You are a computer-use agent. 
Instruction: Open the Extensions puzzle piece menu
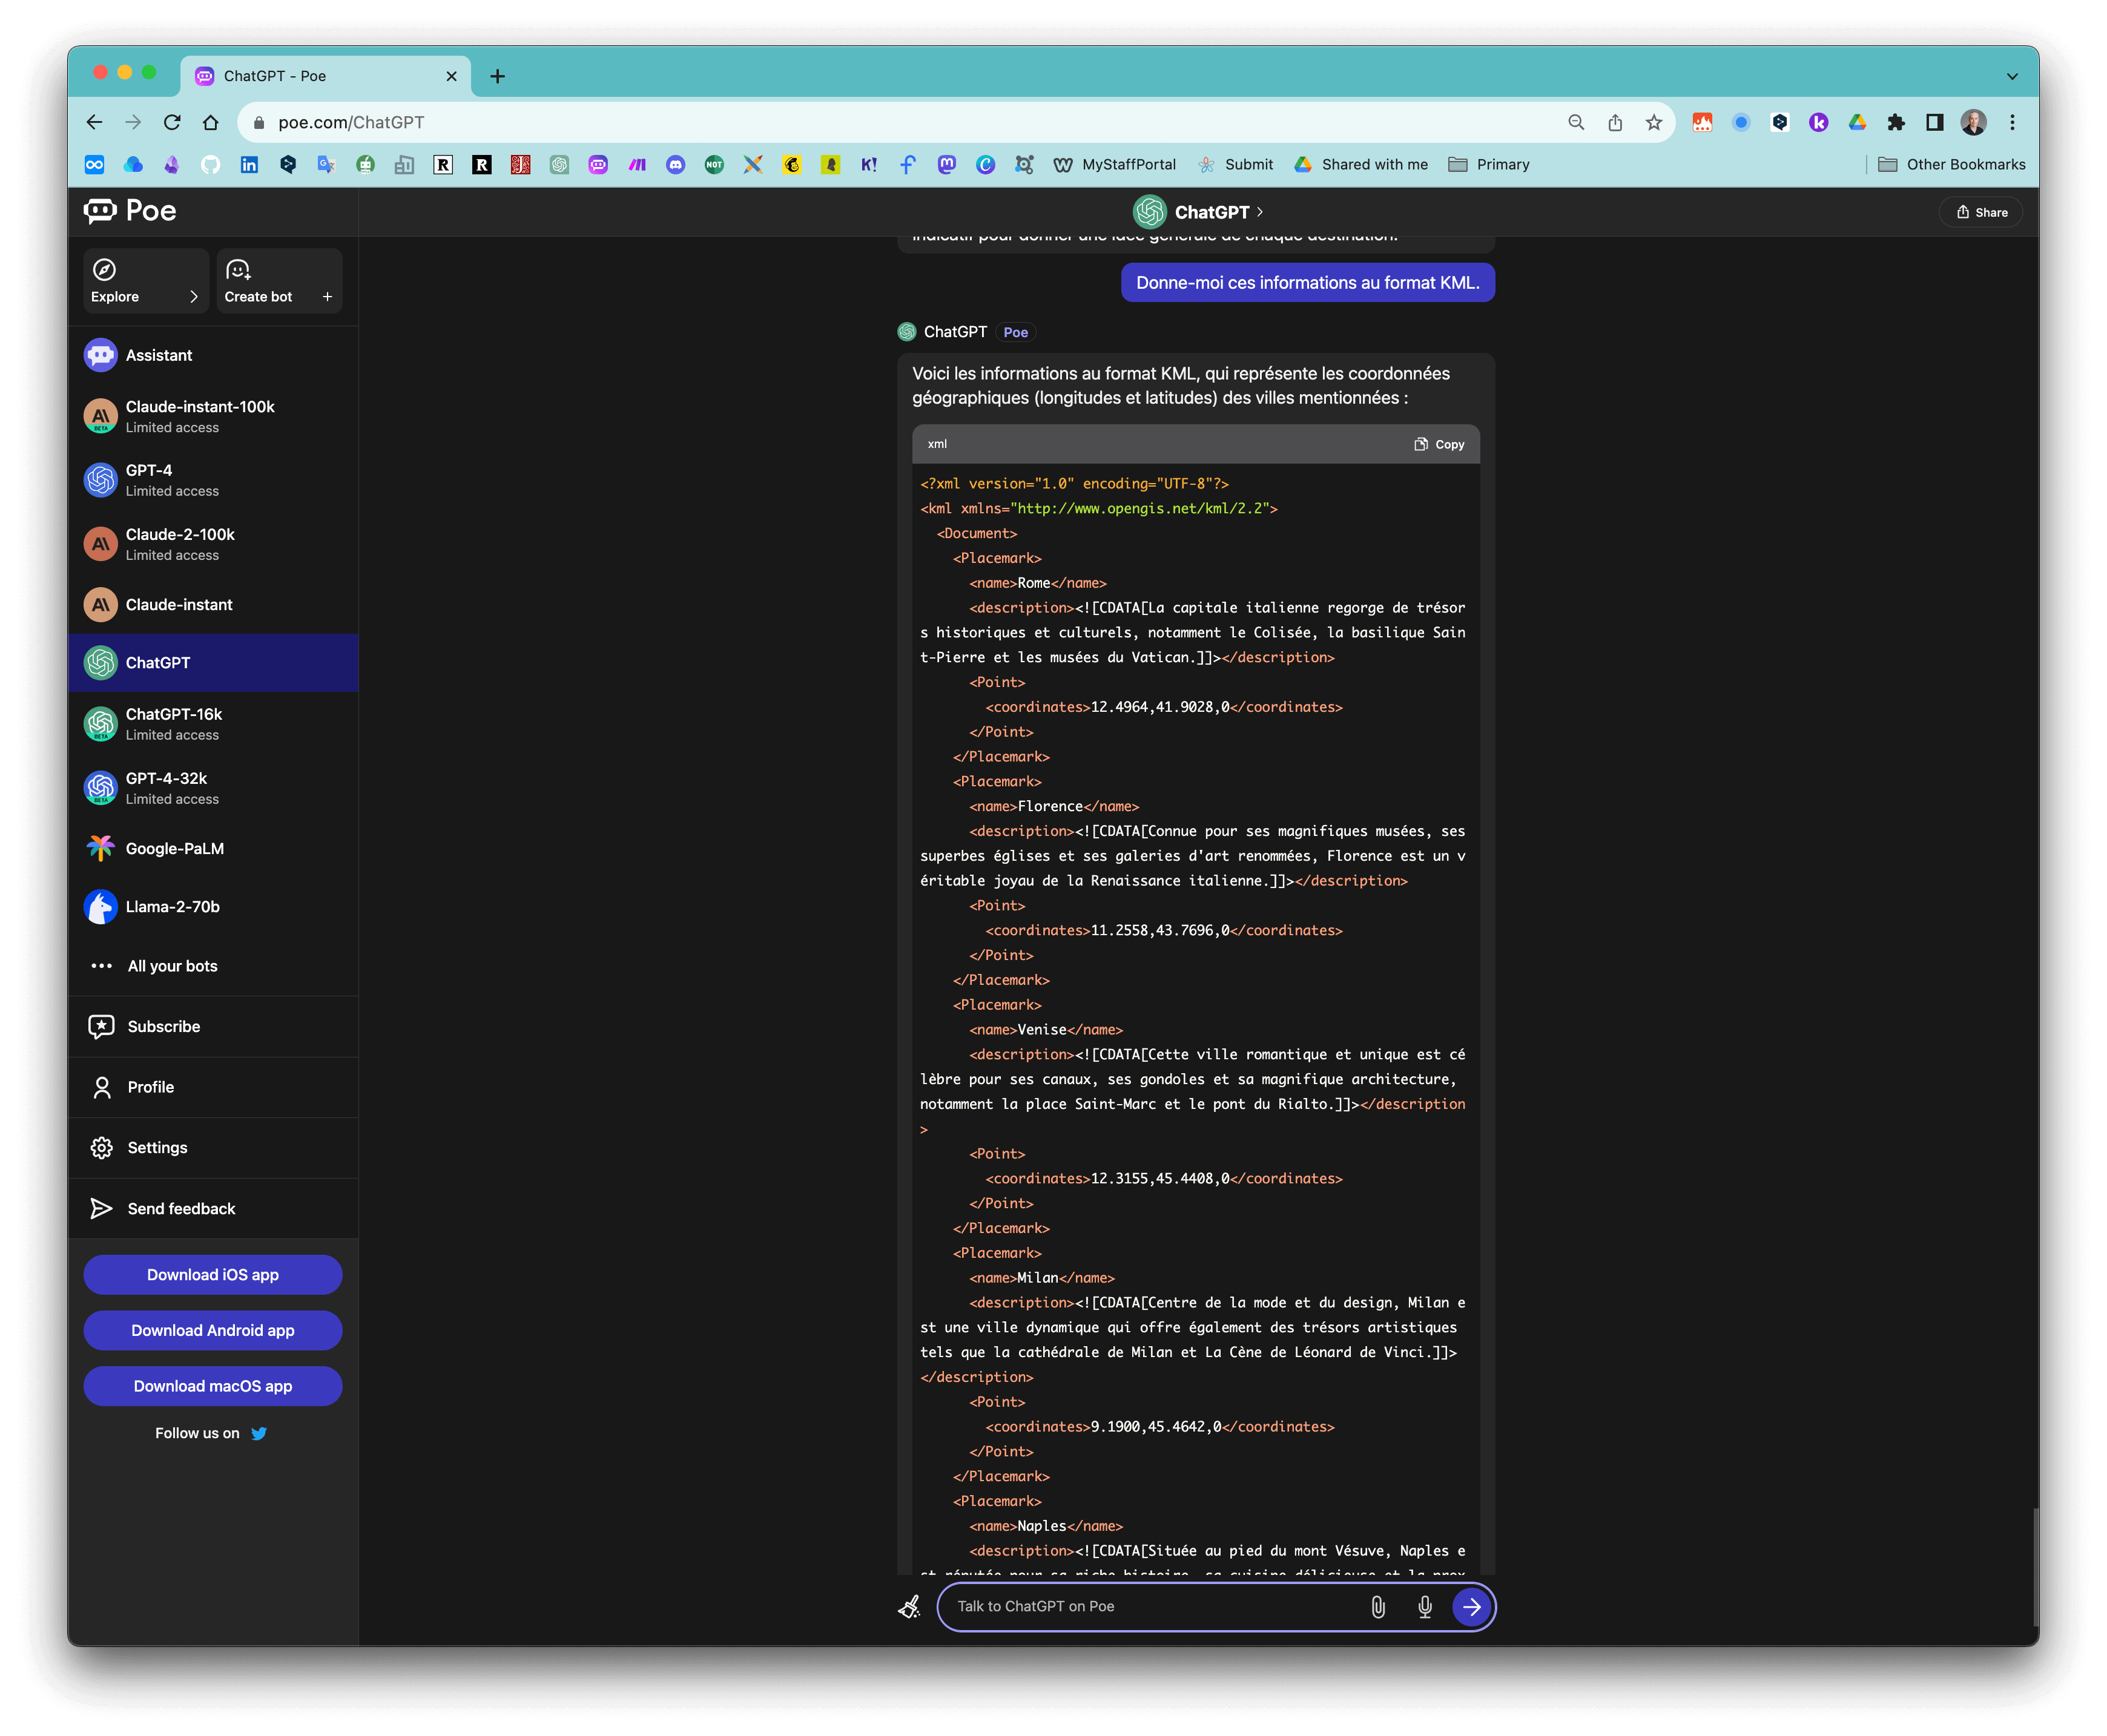click(1896, 122)
